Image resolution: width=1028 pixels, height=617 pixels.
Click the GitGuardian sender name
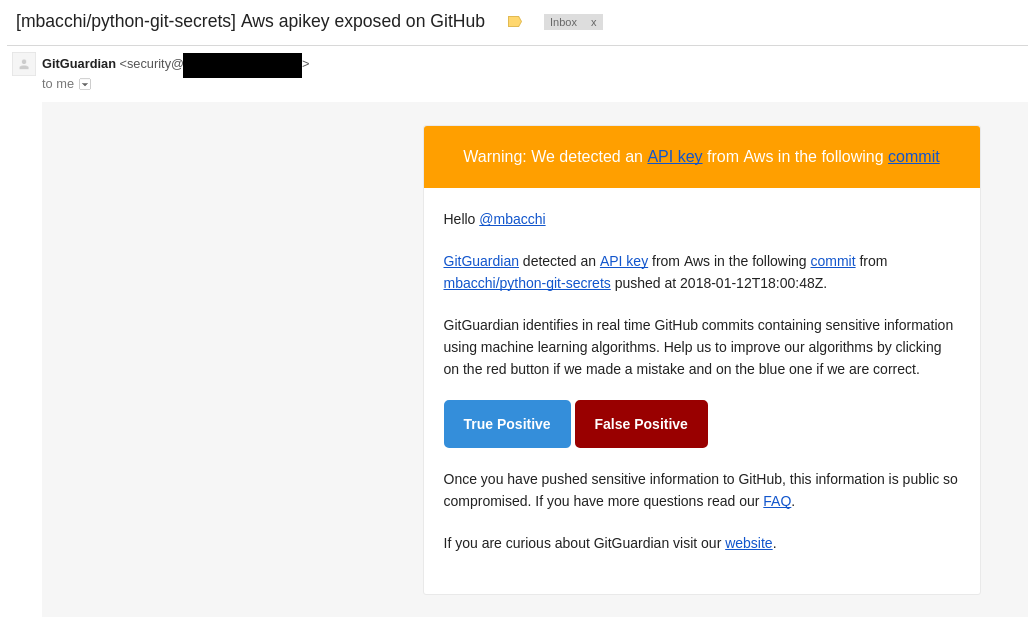(79, 64)
